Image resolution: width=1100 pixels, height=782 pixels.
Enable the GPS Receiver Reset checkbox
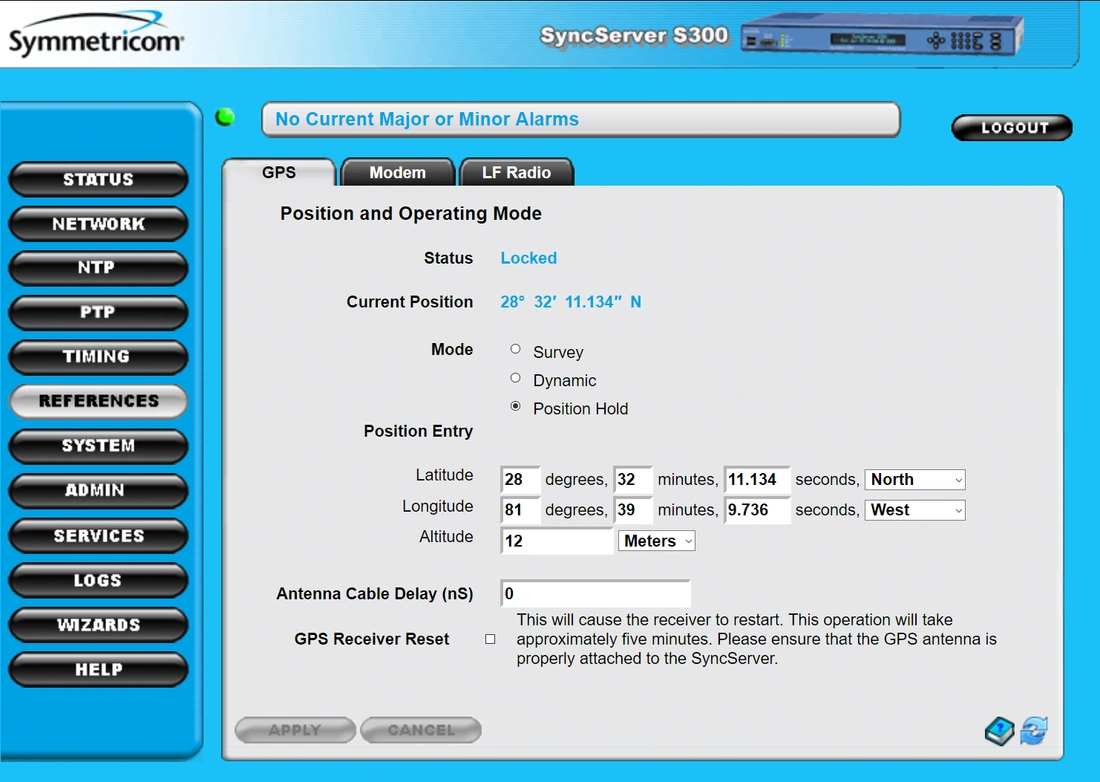click(490, 639)
